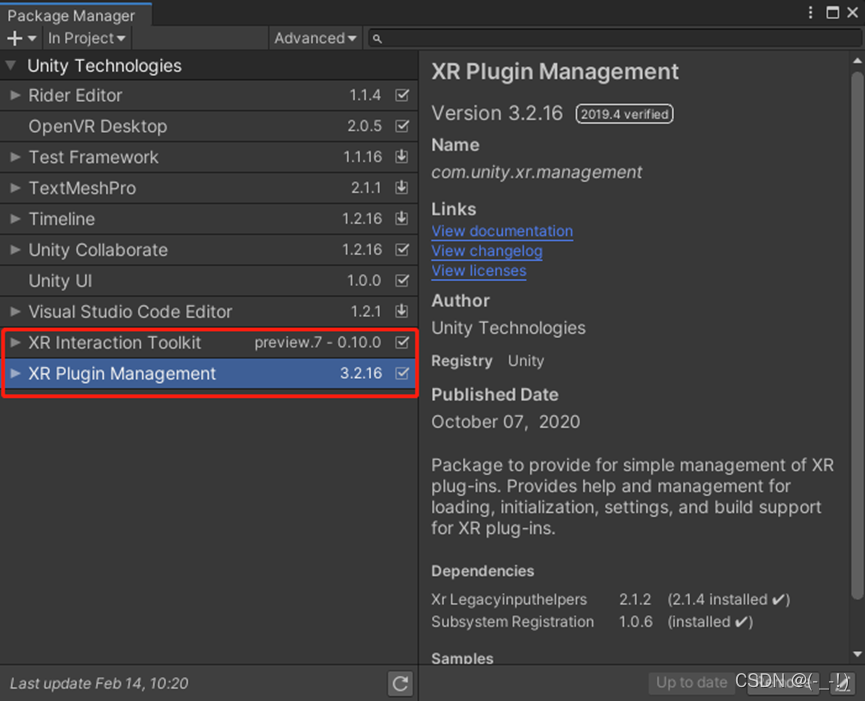Open the Advanced dropdown menu
Image resolution: width=865 pixels, height=701 pixels.
315,38
